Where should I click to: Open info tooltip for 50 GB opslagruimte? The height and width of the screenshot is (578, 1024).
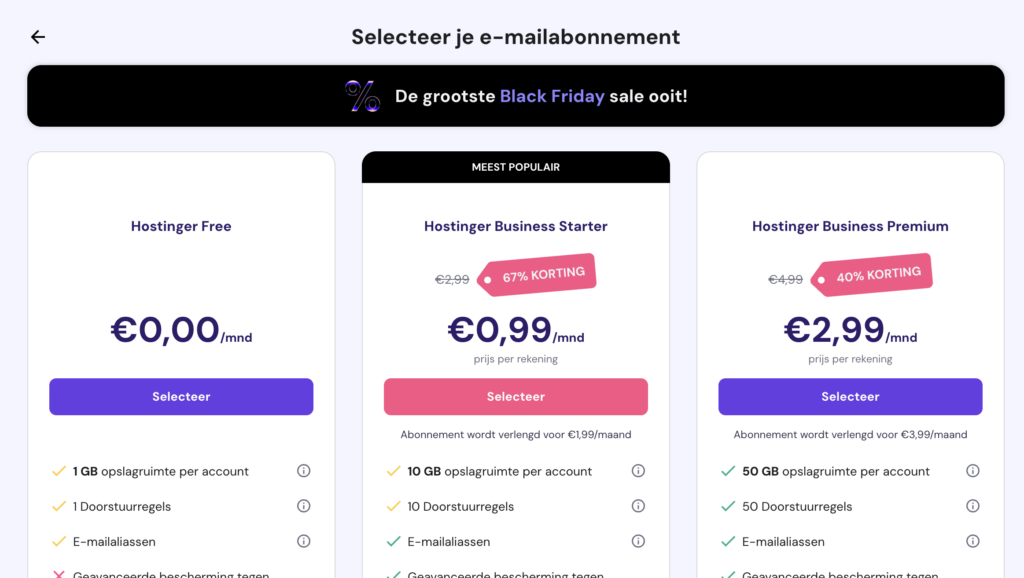click(972, 470)
